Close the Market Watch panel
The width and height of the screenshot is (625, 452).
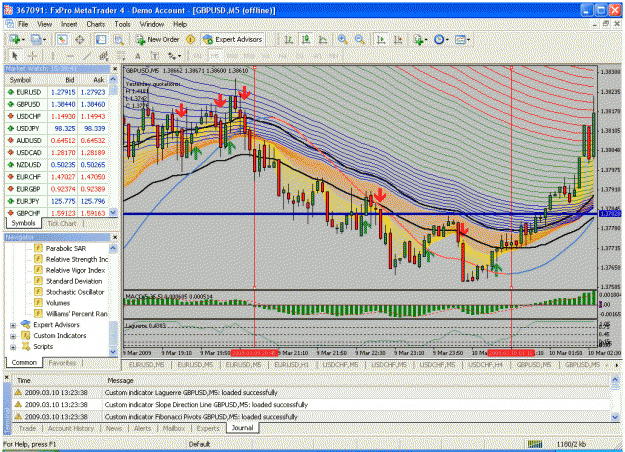pyautogui.click(x=115, y=69)
